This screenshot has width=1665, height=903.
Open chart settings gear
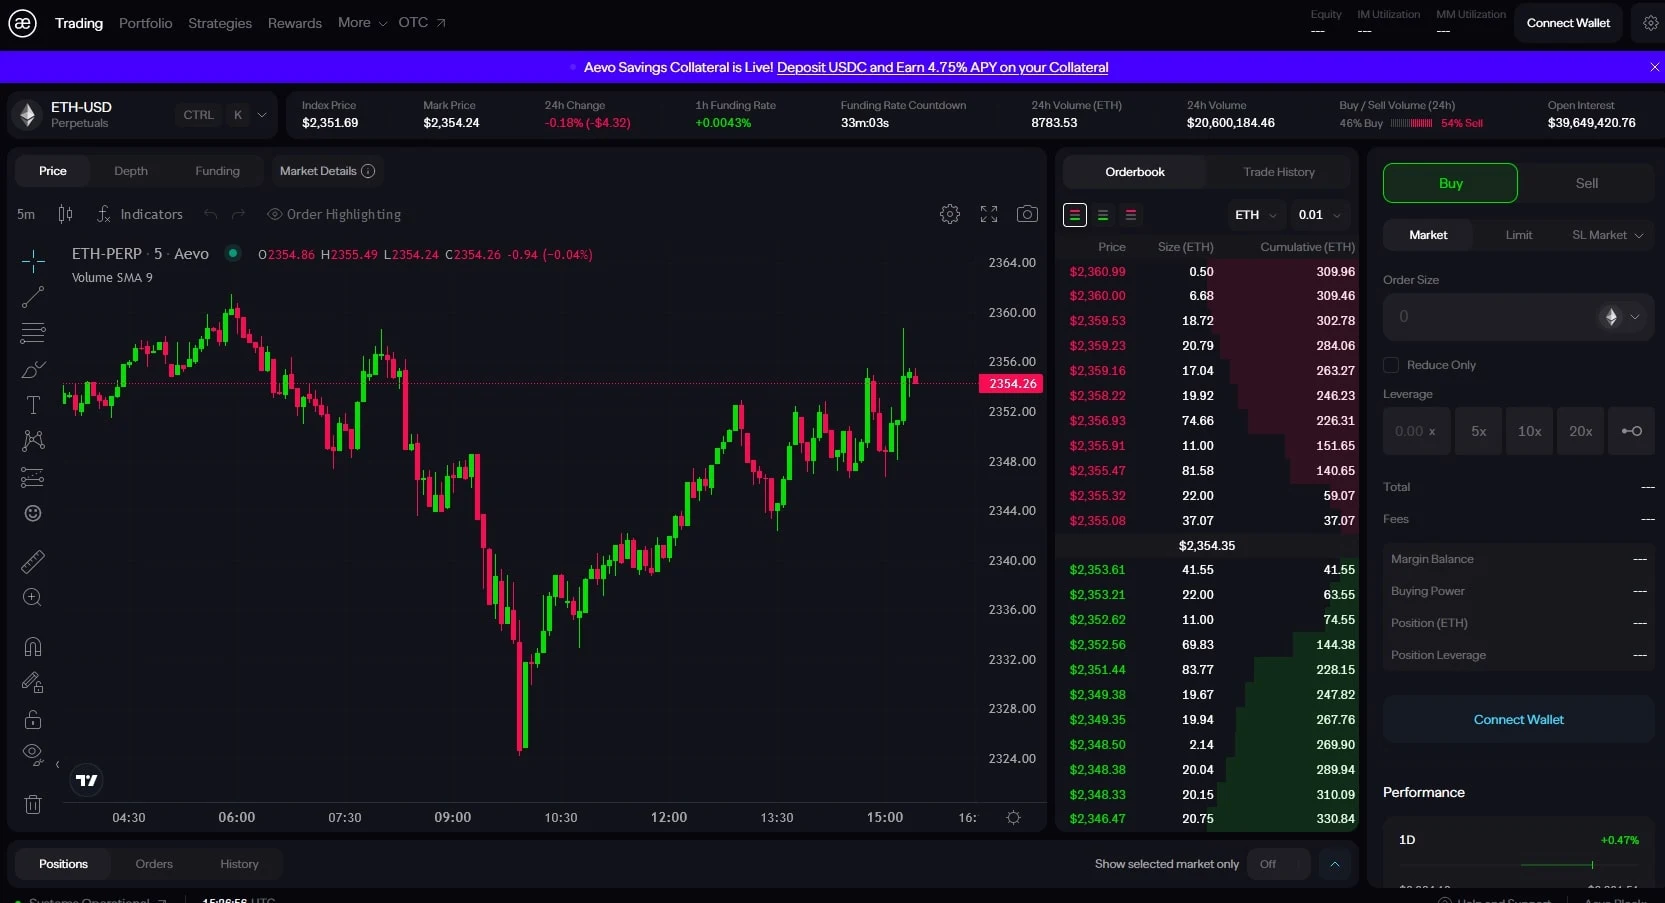(x=950, y=214)
